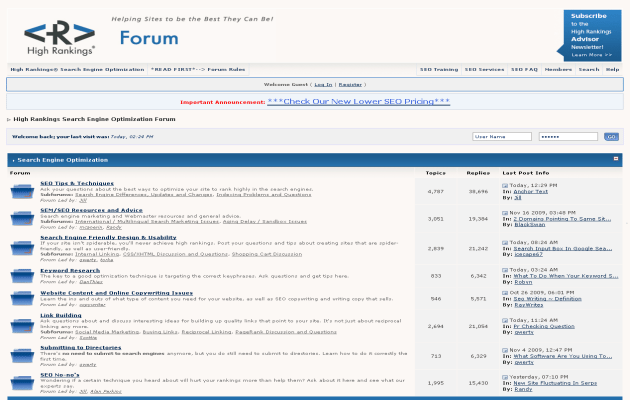Open PageRank Discussion and Questions subforum
Screen dimensions: 630x400
(286, 332)
